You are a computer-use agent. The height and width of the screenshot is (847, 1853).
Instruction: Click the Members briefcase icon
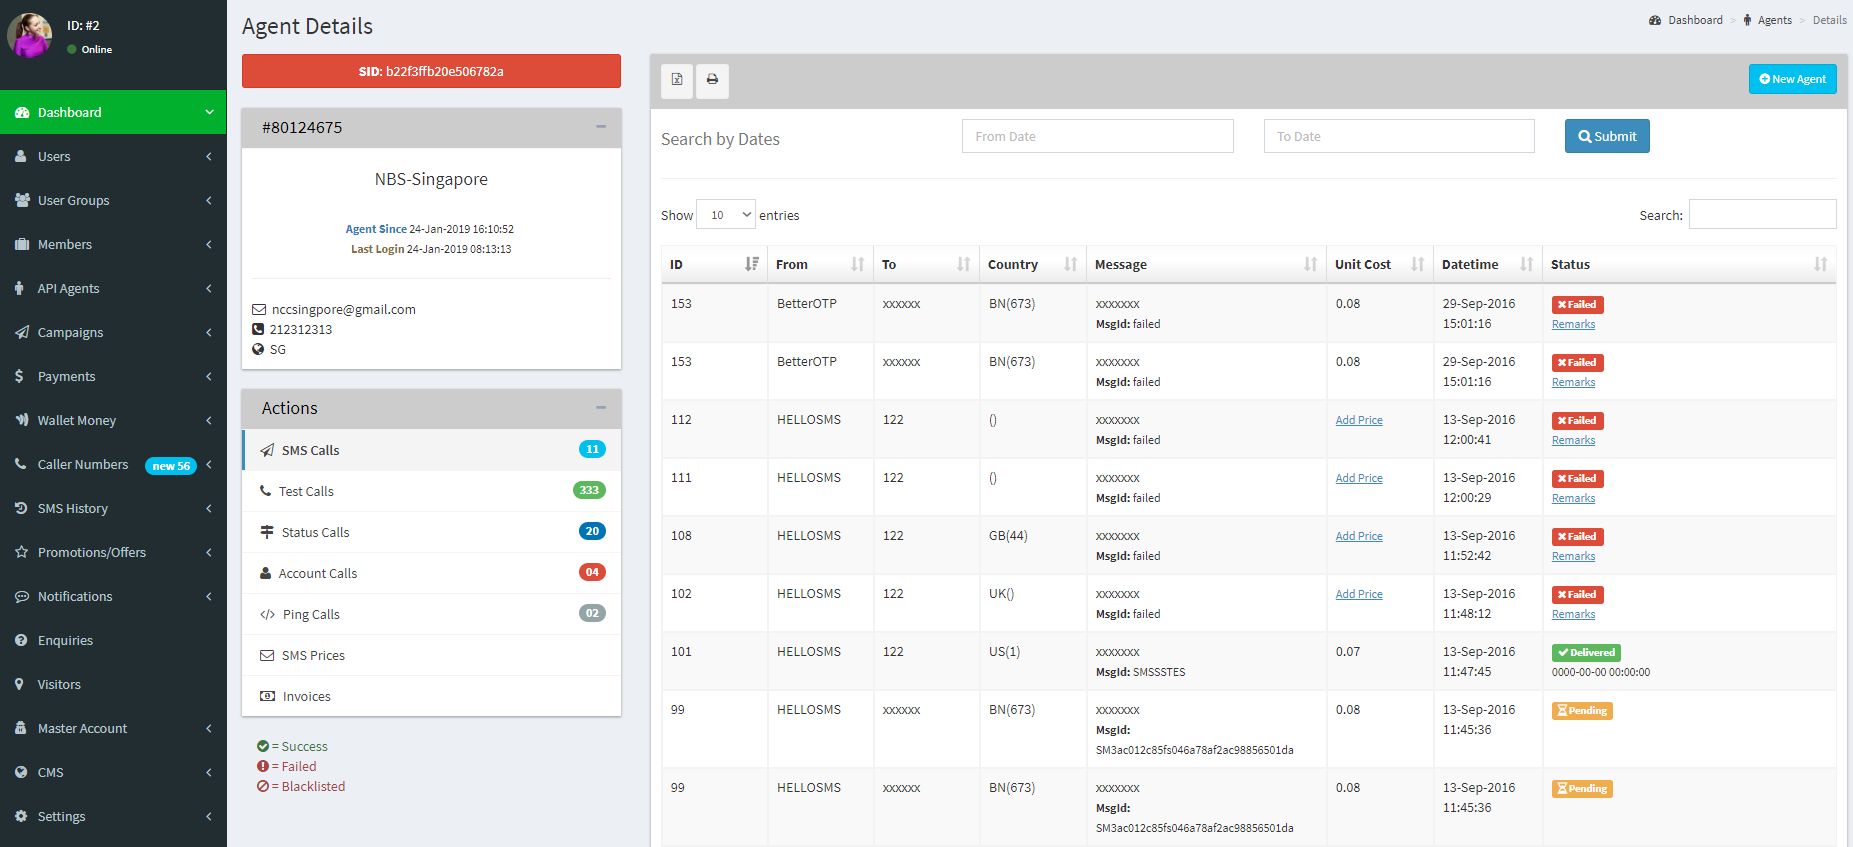(x=22, y=244)
